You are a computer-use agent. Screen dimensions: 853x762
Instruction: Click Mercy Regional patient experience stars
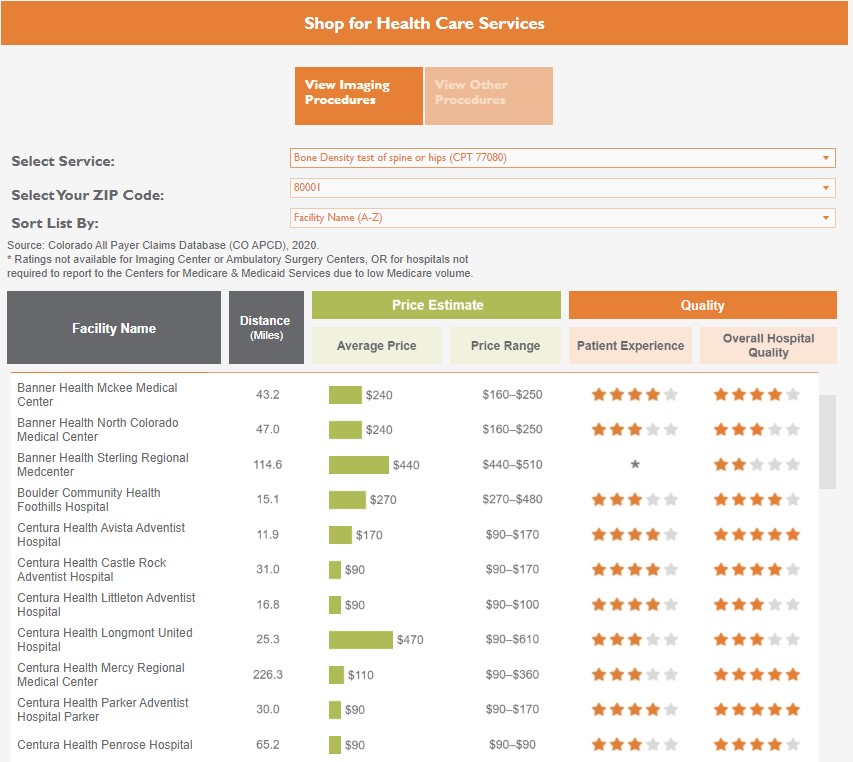(x=635, y=674)
